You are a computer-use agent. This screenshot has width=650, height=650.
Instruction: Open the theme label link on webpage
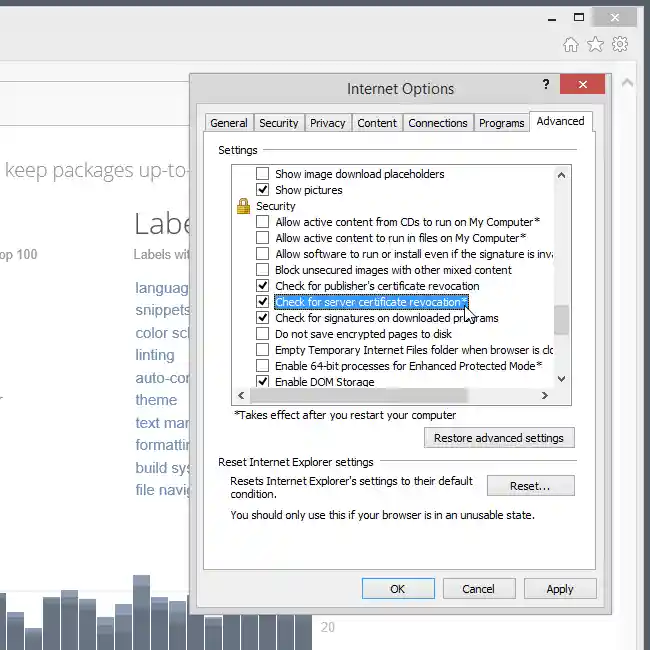click(x=156, y=400)
